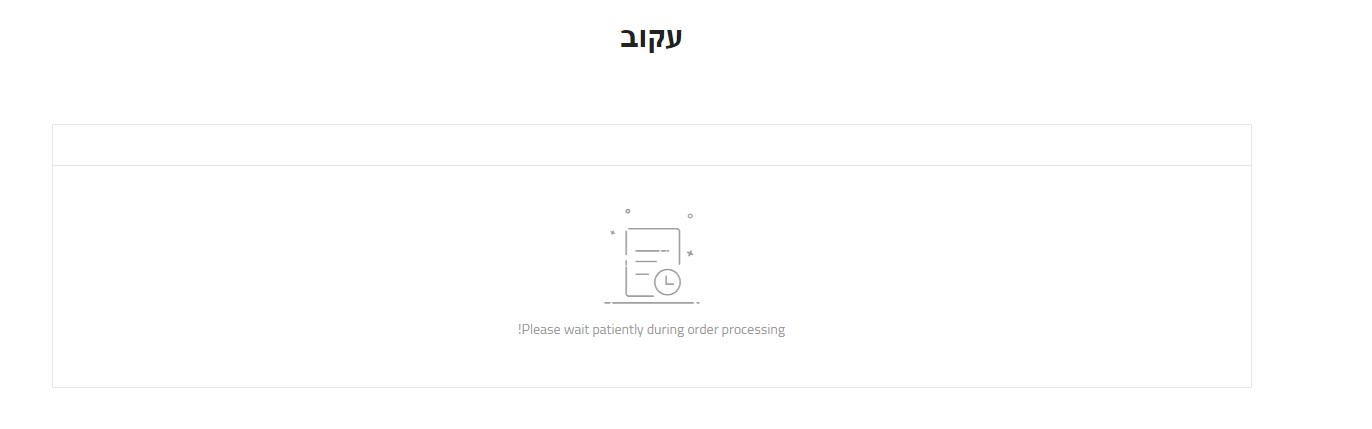Click the עקוב page heading
Screen dimensions: 1372x429
651,38
